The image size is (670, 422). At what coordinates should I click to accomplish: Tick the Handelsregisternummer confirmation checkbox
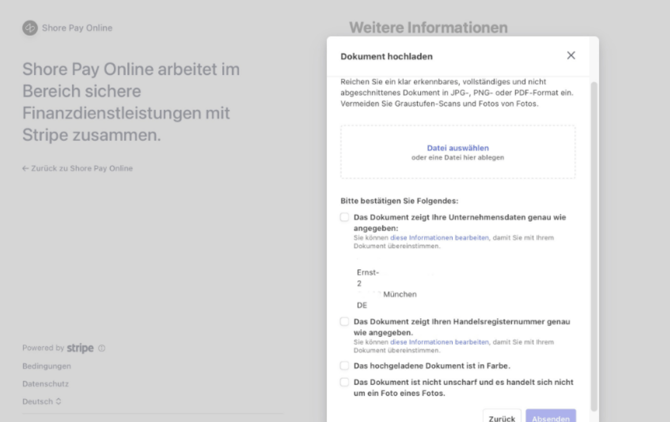[345, 322]
